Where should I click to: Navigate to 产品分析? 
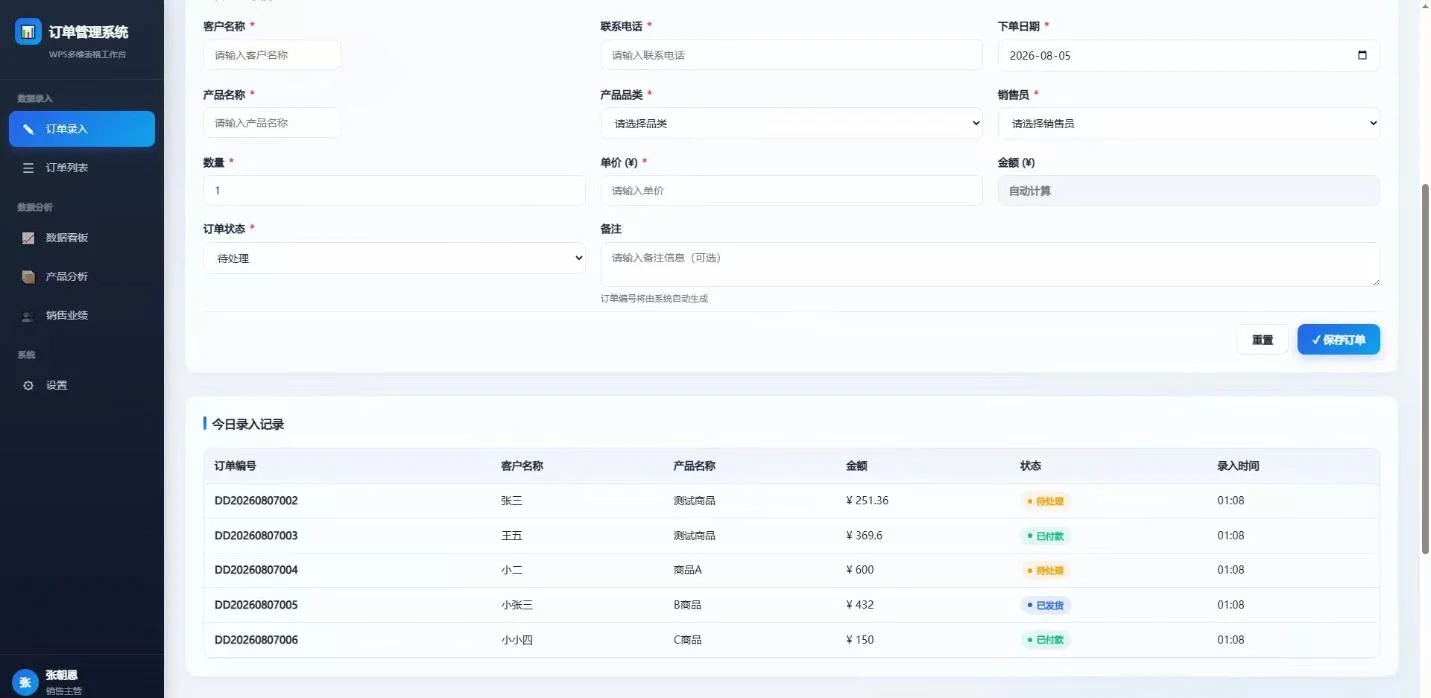[82, 277]
